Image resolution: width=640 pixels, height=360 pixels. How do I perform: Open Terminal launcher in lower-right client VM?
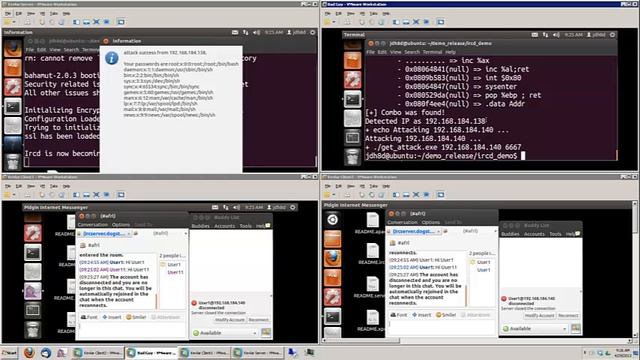[333, 316]
